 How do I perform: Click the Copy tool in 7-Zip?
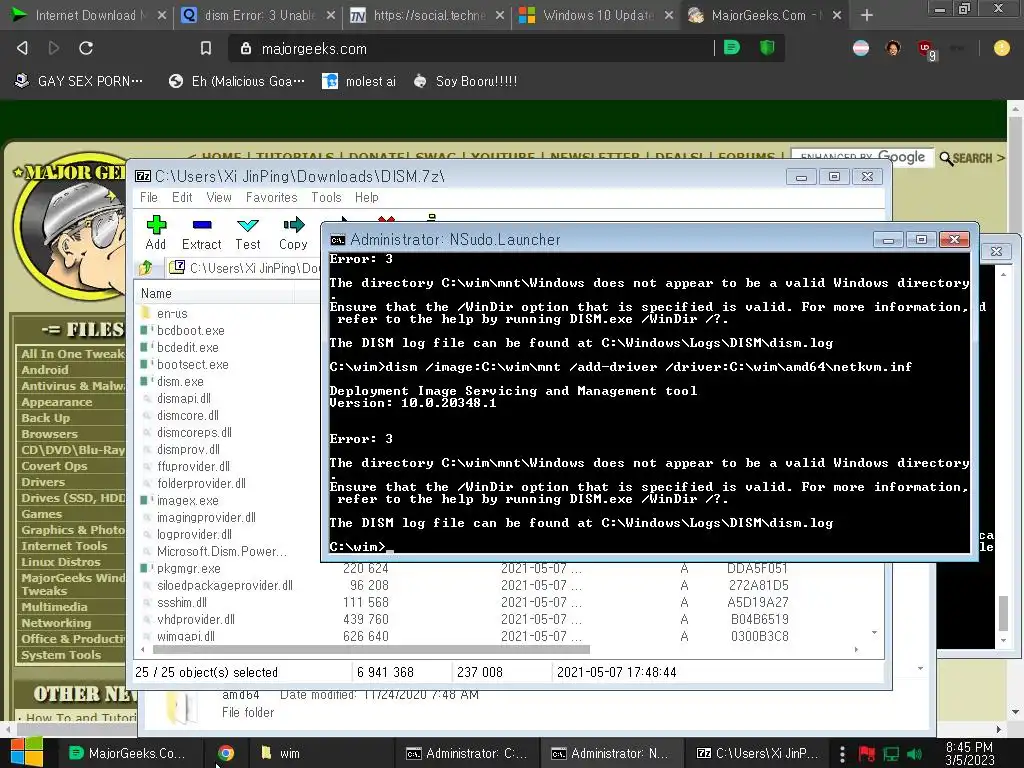(x=293, y=233)
